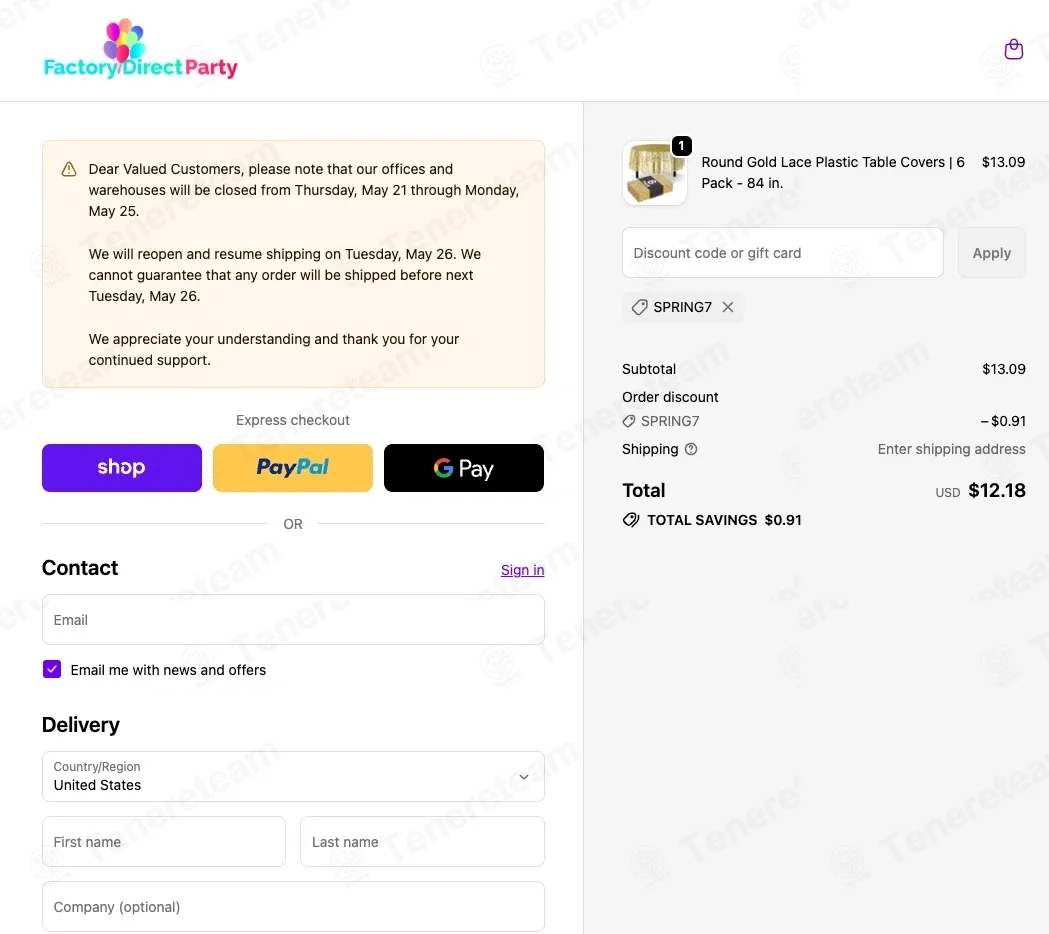Open the Sign in link

(x=522, y=570)
